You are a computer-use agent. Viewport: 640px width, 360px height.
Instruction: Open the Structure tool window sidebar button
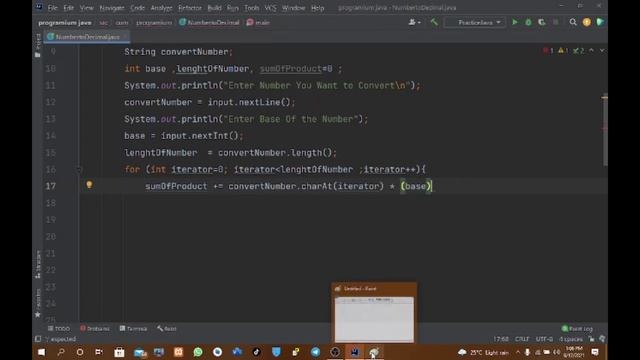point(38,264)
